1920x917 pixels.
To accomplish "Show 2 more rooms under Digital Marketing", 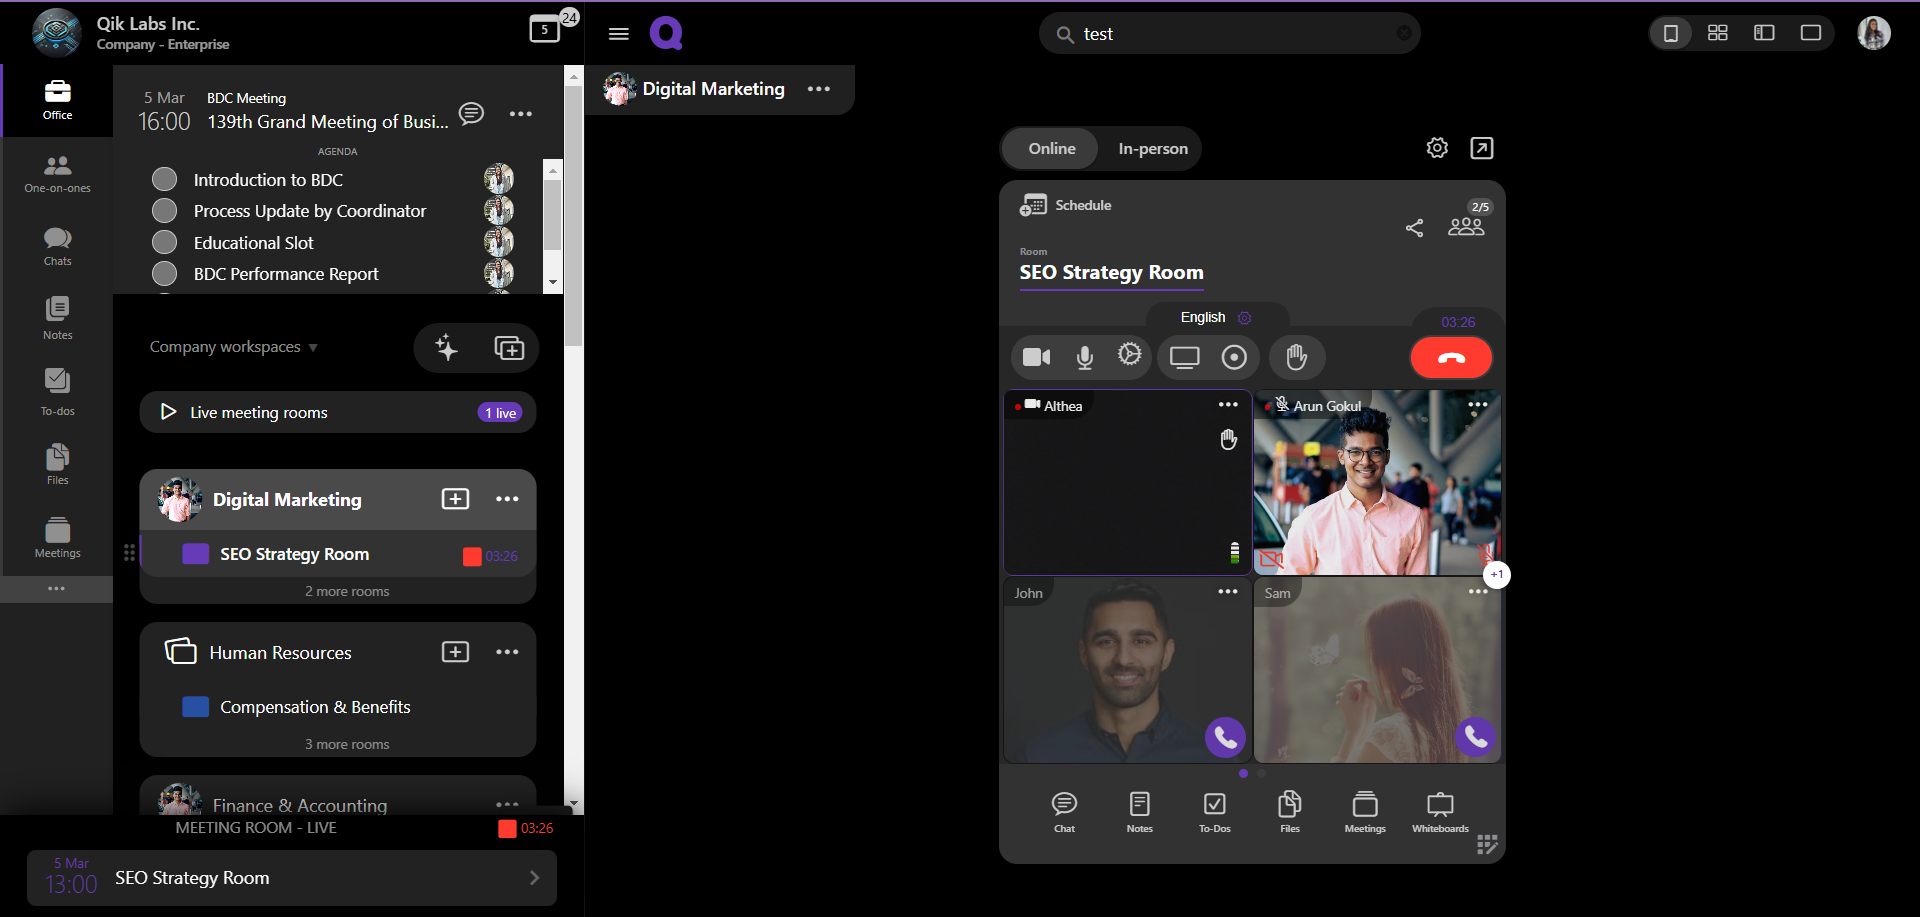I will [347, 591].
